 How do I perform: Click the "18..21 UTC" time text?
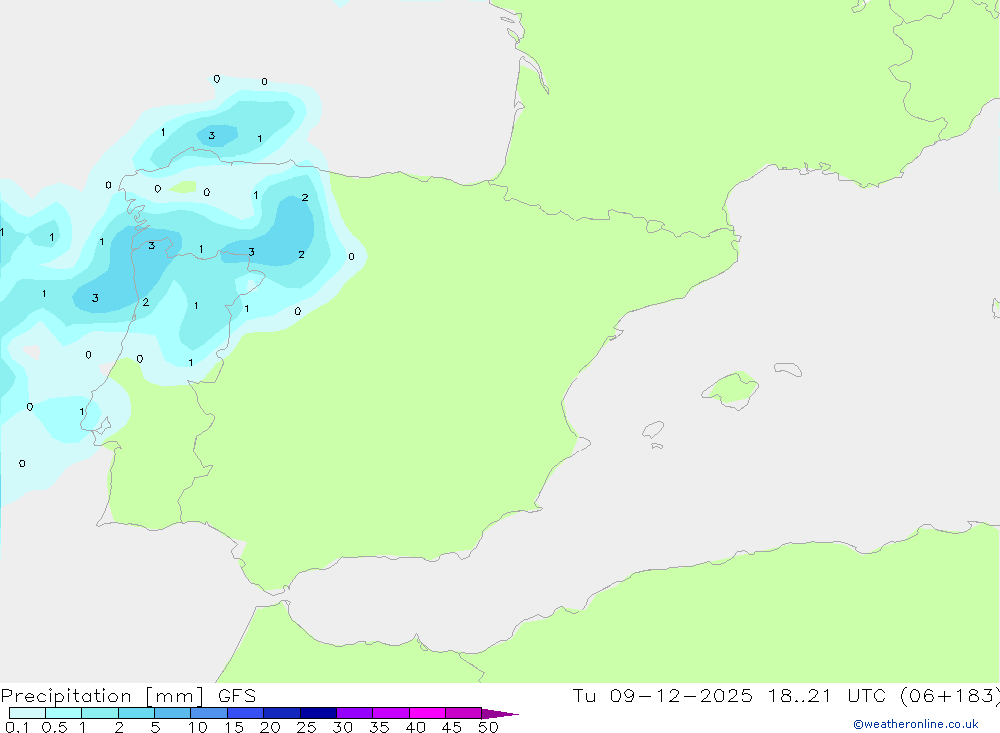pyautogui.click(x=827, y=695)
